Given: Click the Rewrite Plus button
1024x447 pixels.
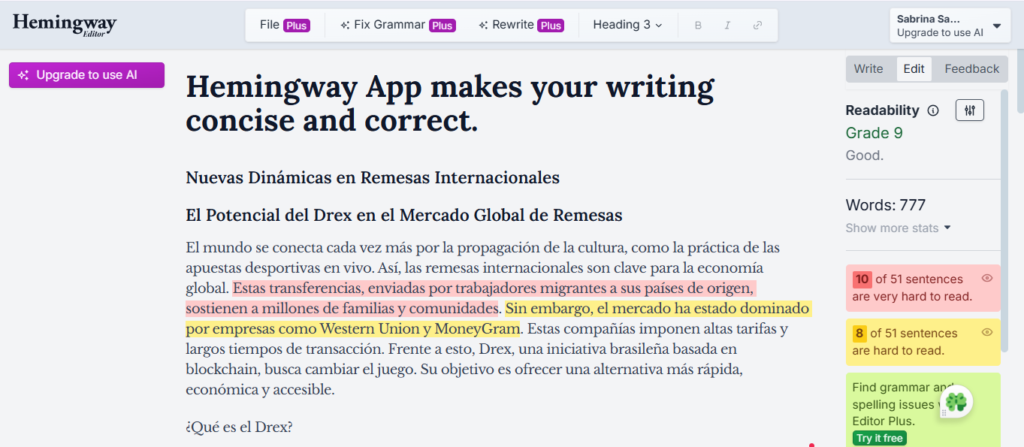Looking at the screenshot, I should [520, 25].
